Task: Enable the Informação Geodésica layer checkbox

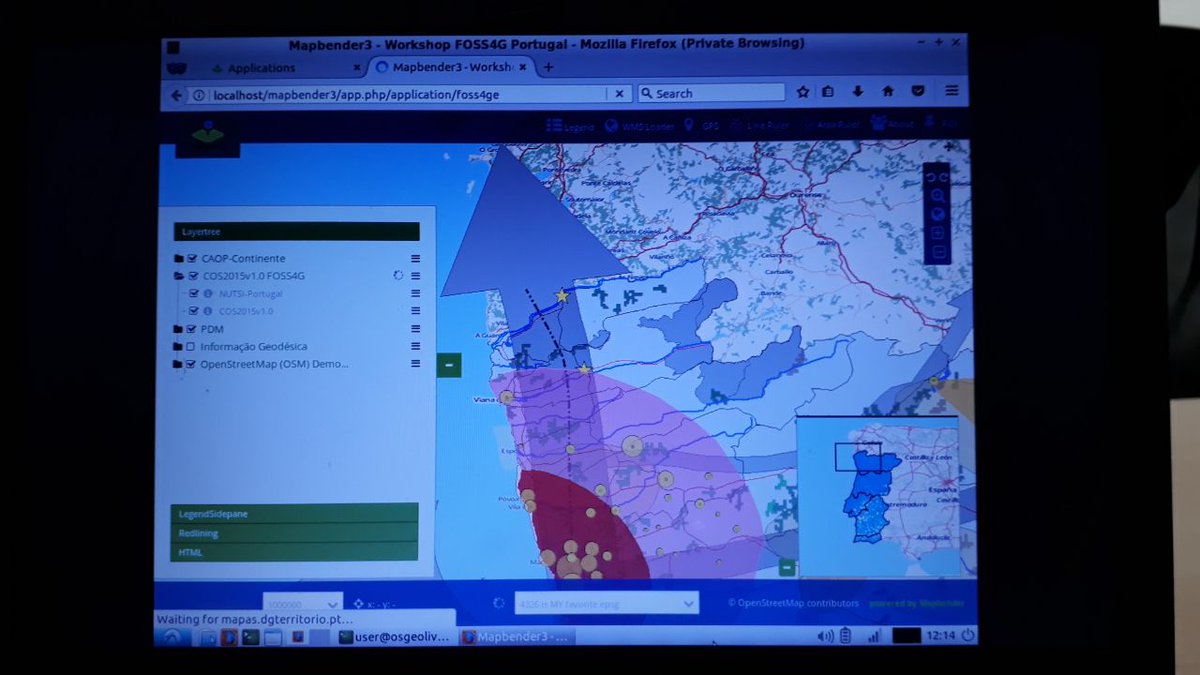Action: (191, 346)
